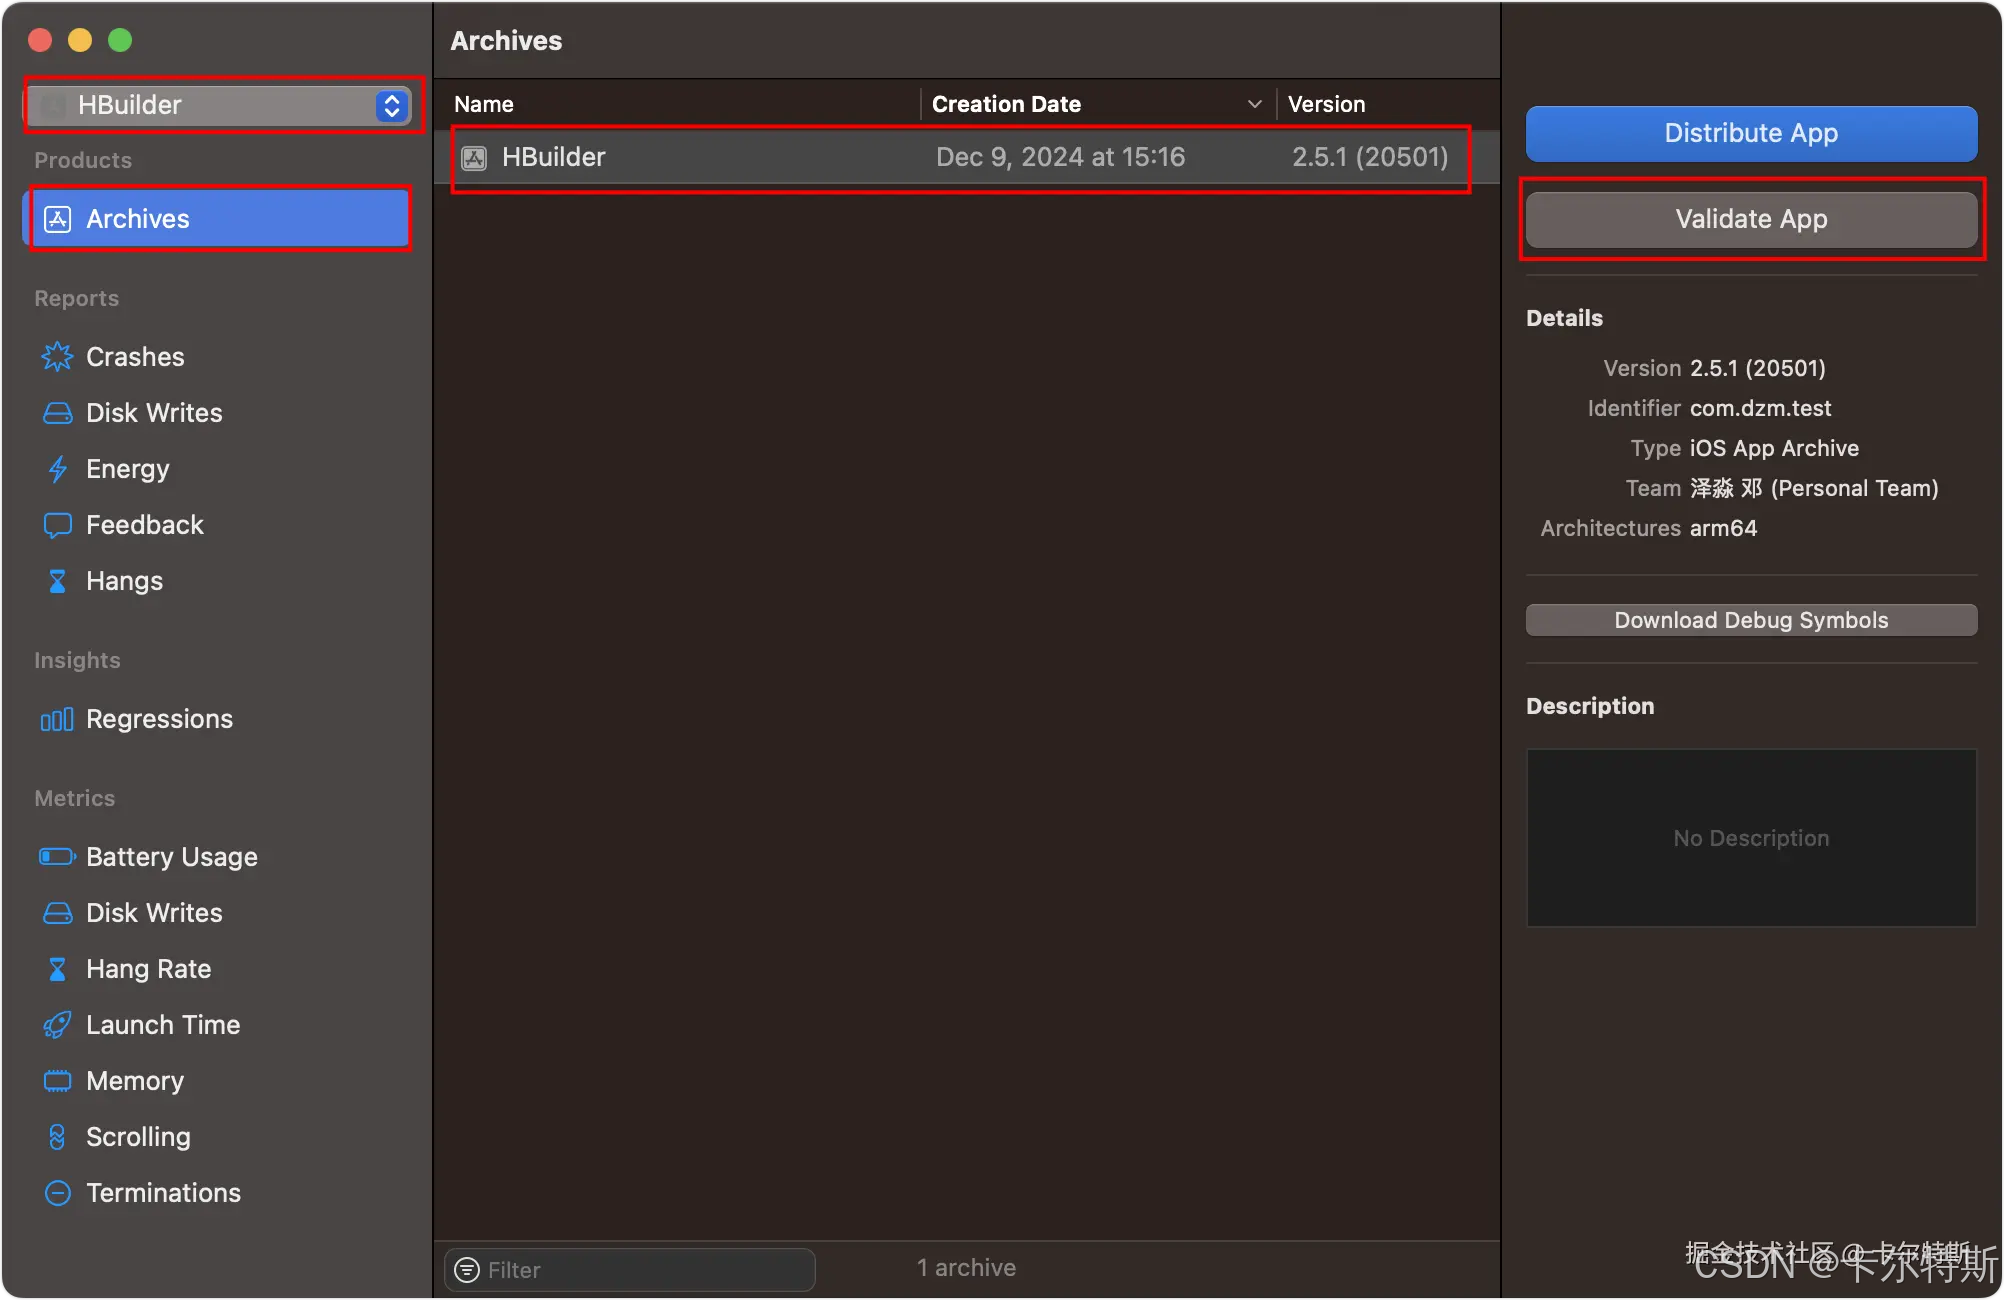Click the Regressions bar chart icon
This screenshot has height=1300, width=2004.
click(57, 720)
